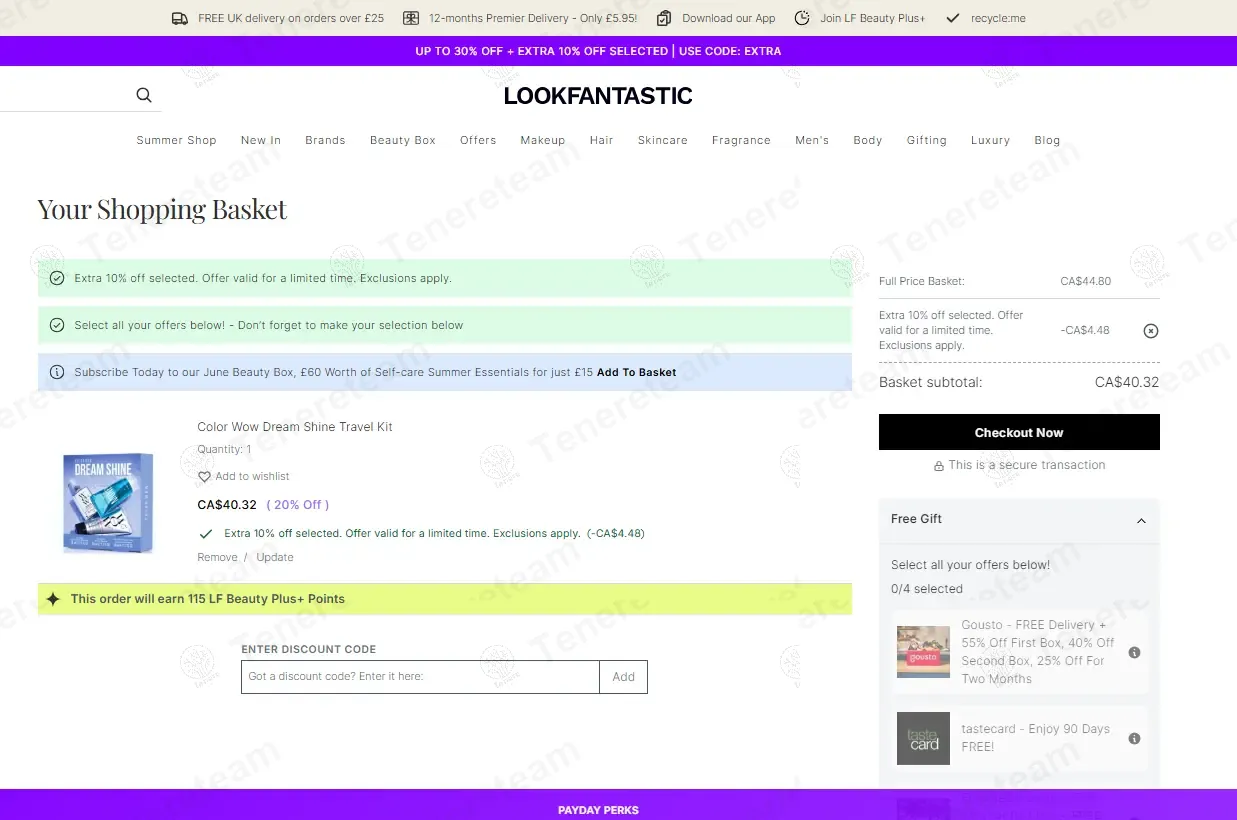Click the LOOKFANTASTIC logo
The width and height of the screenshot is (1237, 820).
click(598, 96)
